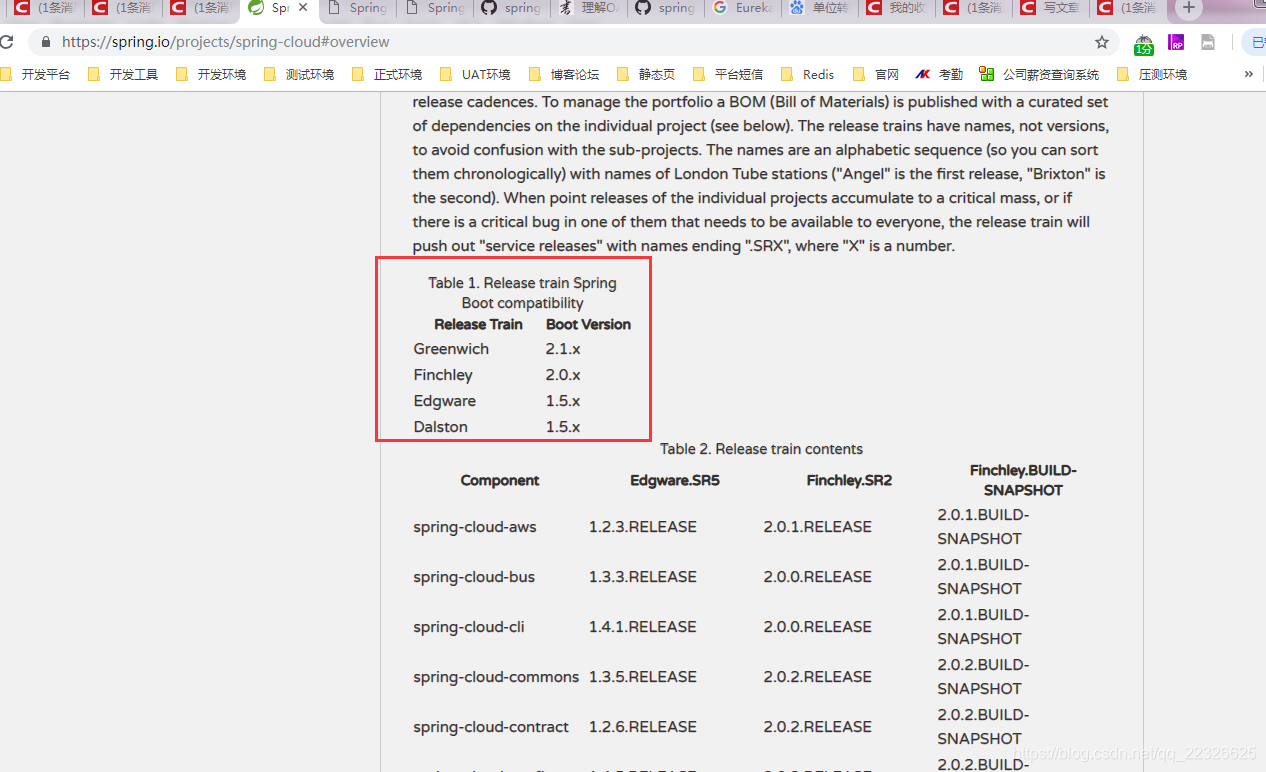The image size is (1266, 772).
Task: Click the 2.0.x Boot version cell
Action: (x=563, y=375)
